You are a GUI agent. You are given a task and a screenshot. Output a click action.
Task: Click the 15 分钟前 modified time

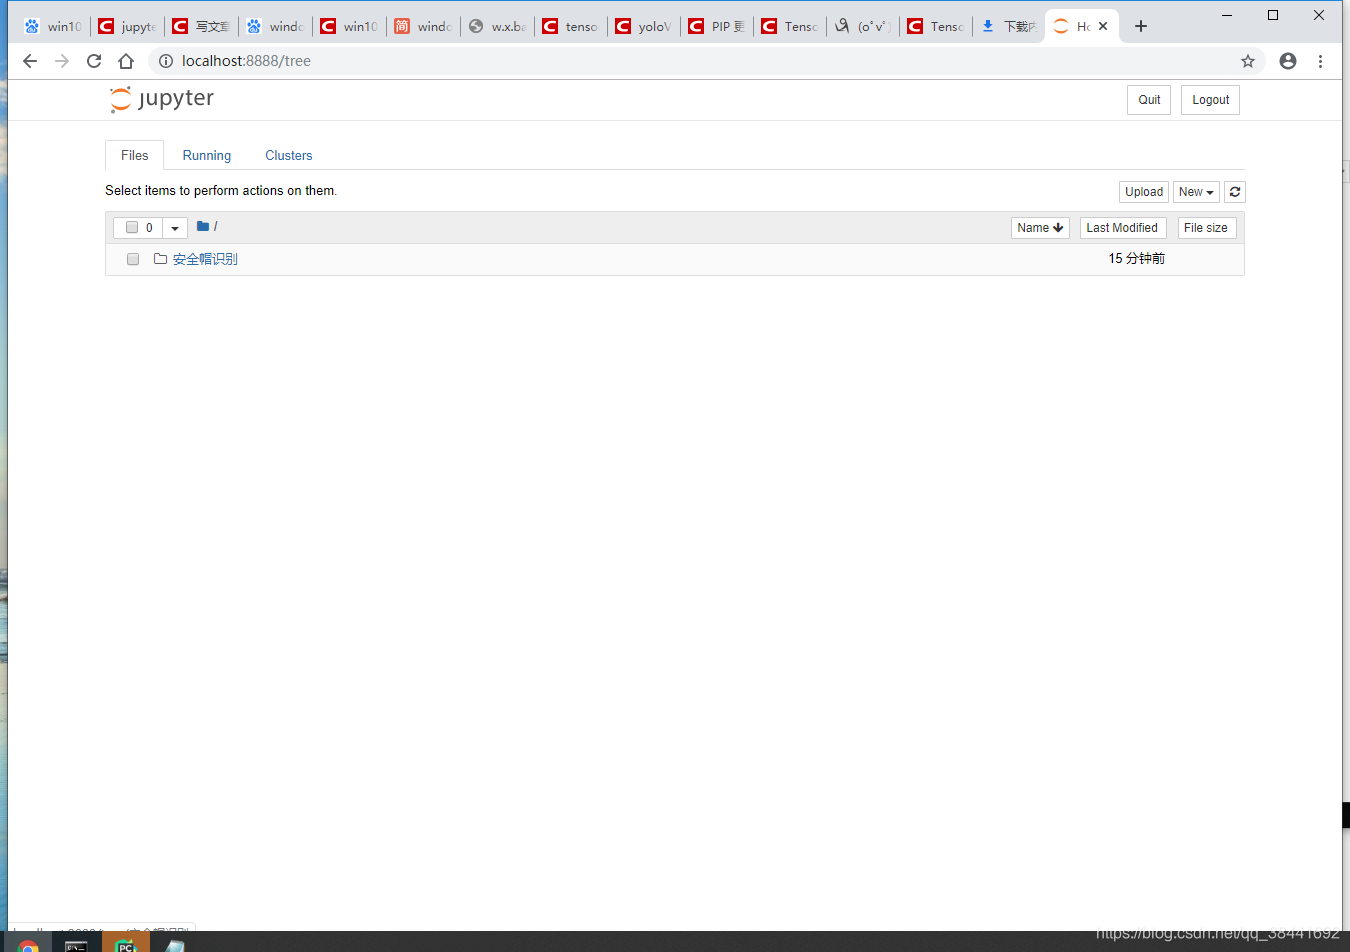1136,258
